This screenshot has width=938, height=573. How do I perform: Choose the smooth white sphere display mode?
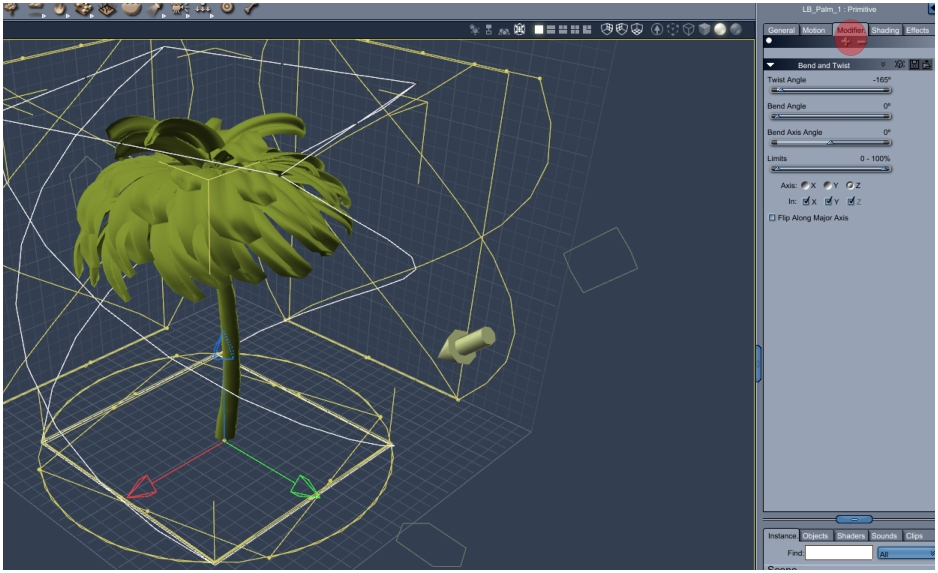[720, 29]
